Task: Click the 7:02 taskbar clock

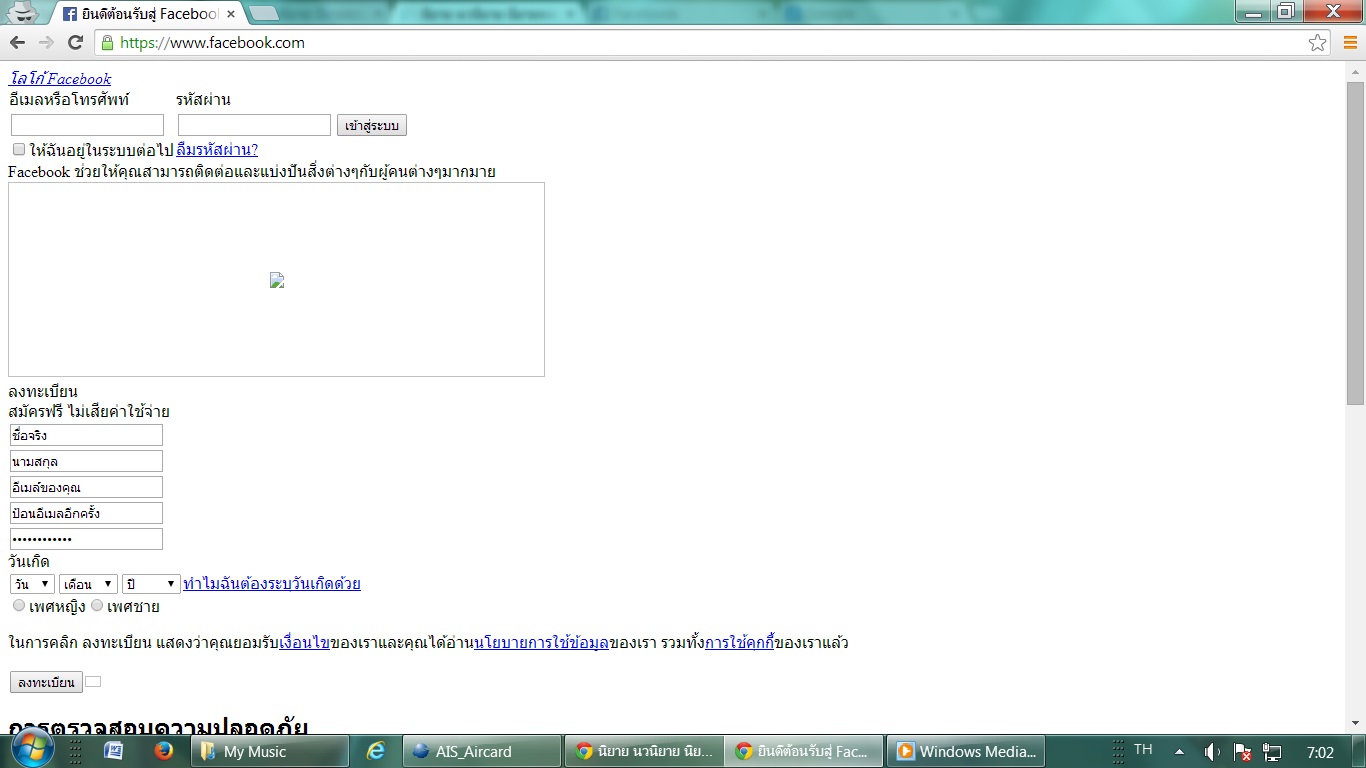Action: (1320, 752)
